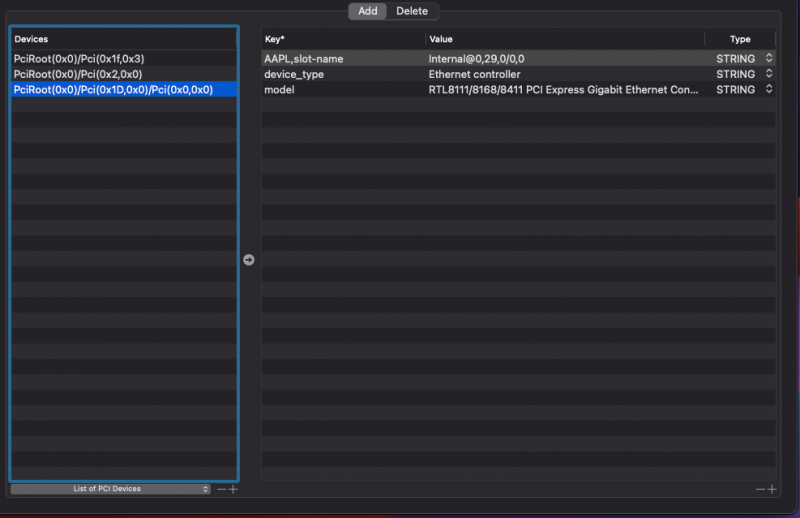Click STRING type in device_type row
The height and width of the screenshot is (518, 800).
[735, 74]
